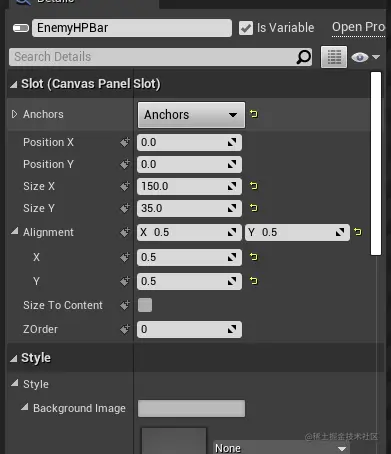
Task: Click the Search Details field
Action: point(161,57)
